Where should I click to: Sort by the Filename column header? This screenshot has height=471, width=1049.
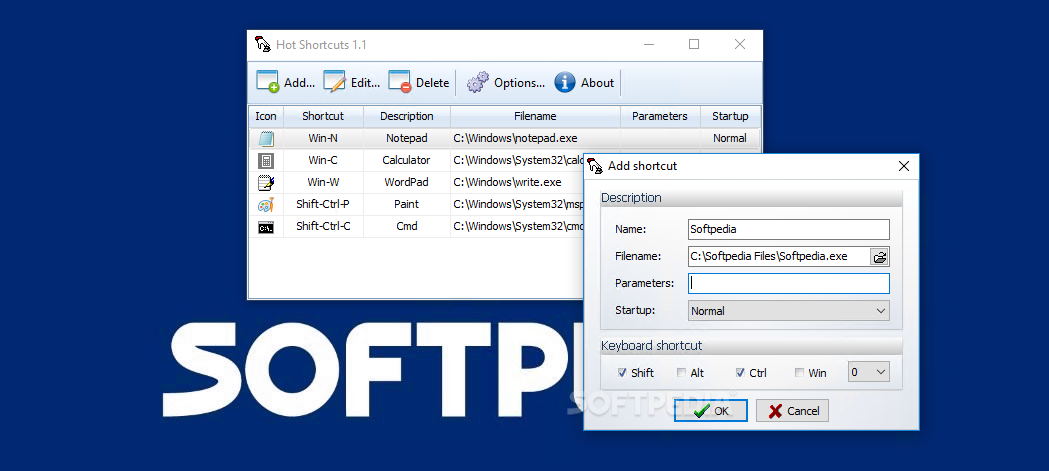click(535, 116)
